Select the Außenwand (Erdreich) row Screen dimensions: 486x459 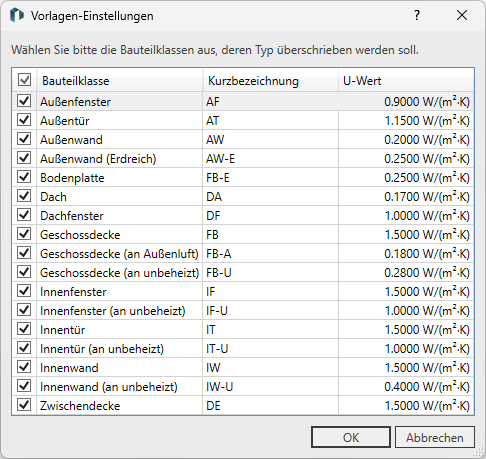[x=243, y=159]
